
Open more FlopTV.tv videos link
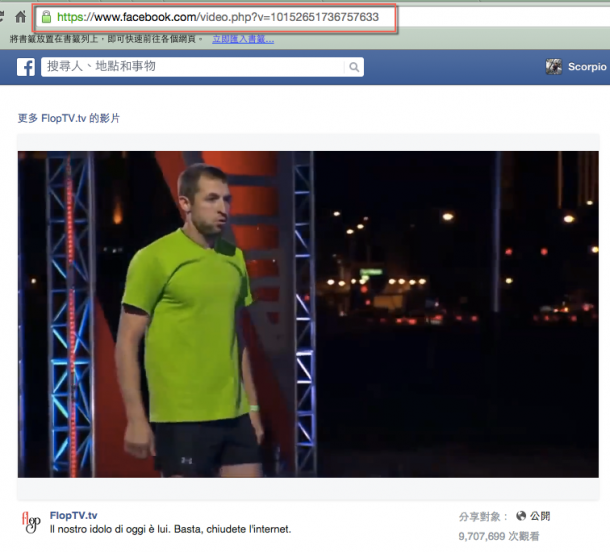pyautogui.click(x=69, y=118)
